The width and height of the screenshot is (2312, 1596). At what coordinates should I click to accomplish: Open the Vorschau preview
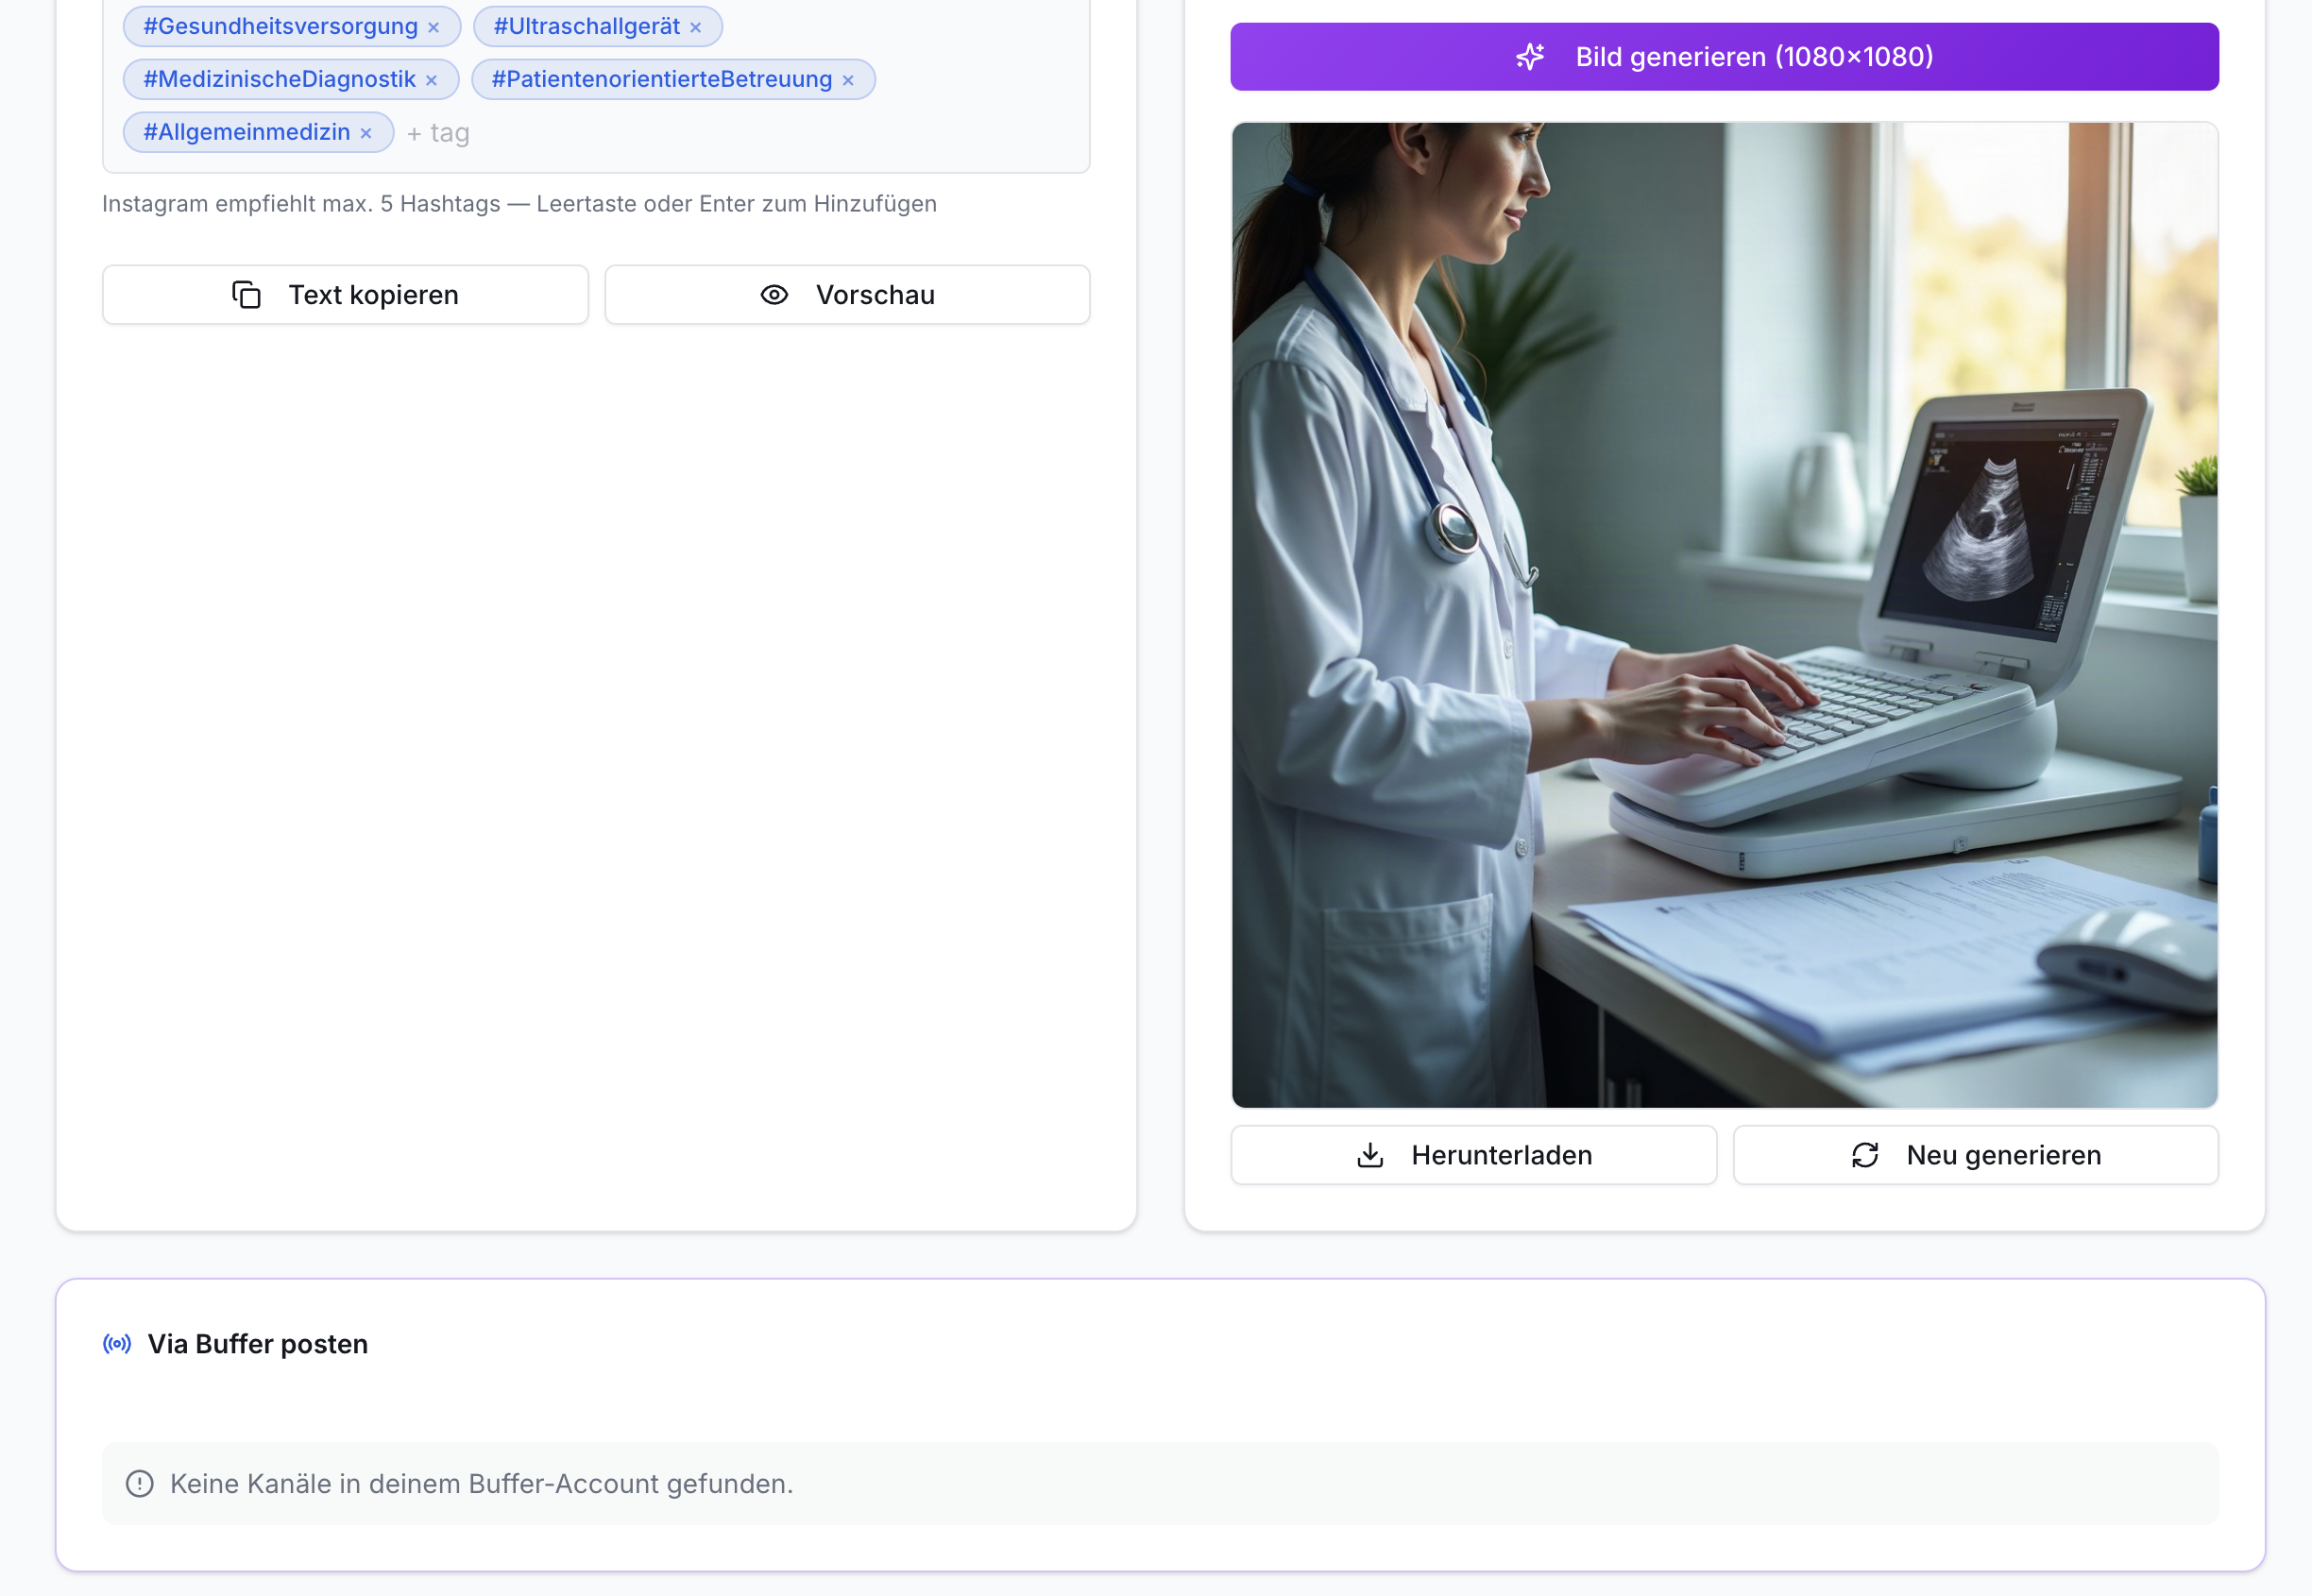pyautogui.click(x=847, y=295)
